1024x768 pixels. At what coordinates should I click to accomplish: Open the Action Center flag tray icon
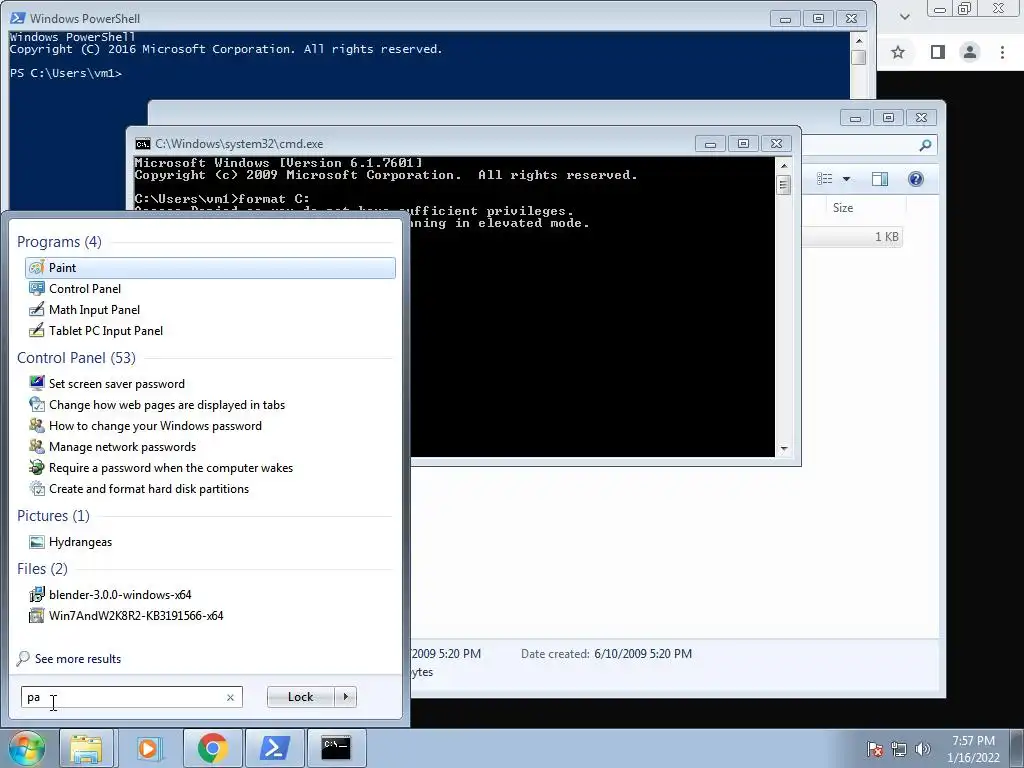pos(875,749)
